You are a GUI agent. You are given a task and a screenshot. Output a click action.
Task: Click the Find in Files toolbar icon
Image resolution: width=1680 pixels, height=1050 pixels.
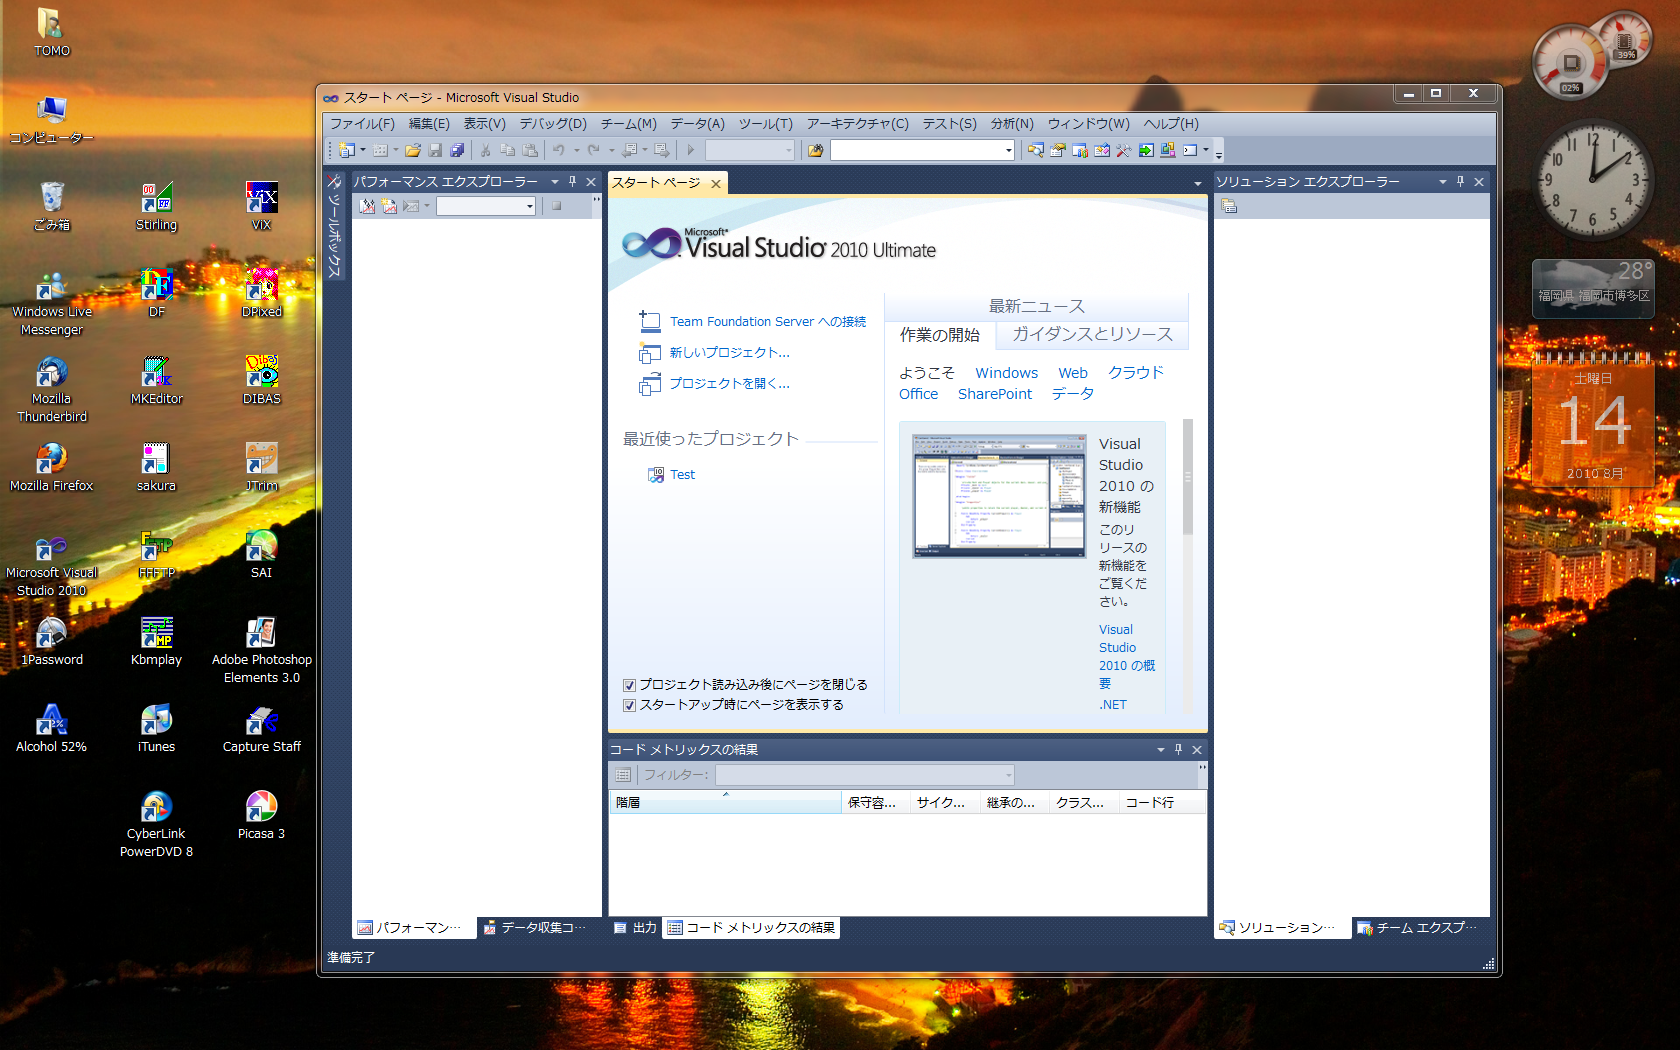point(816,150)
